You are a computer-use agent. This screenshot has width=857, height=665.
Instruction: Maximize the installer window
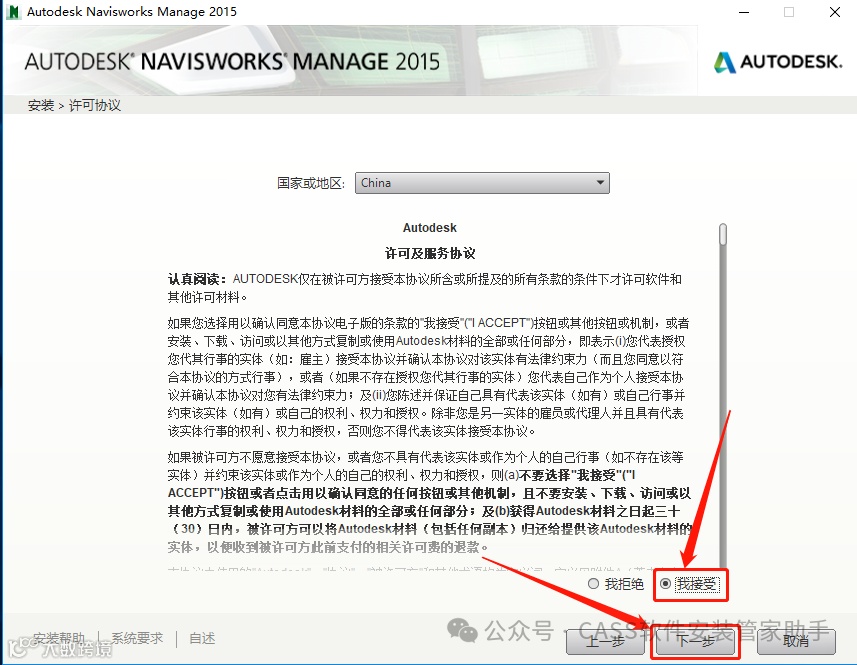[x=789, y=12]
